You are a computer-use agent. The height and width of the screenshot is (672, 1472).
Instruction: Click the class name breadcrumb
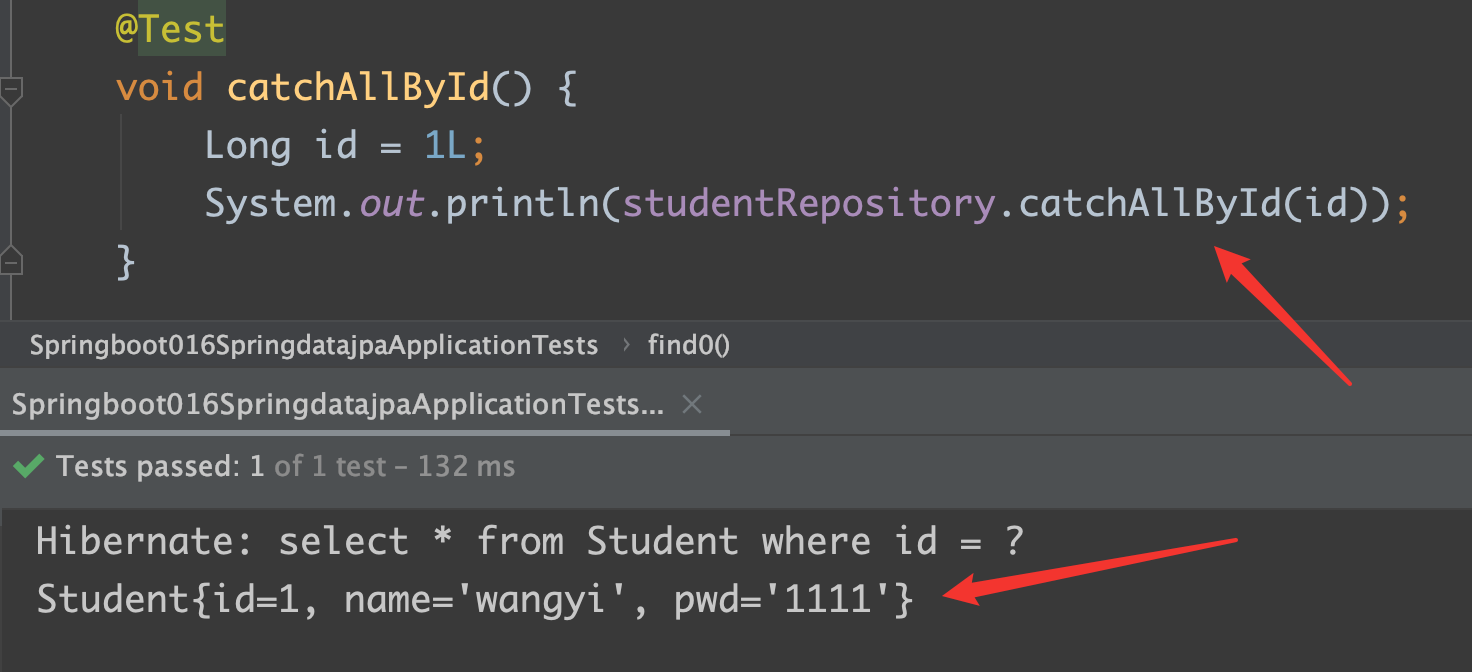click(x=313, y=346)
